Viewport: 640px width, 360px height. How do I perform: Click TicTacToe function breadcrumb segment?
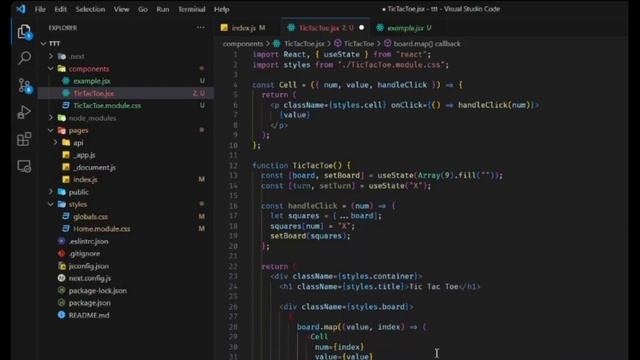[358, 44]
